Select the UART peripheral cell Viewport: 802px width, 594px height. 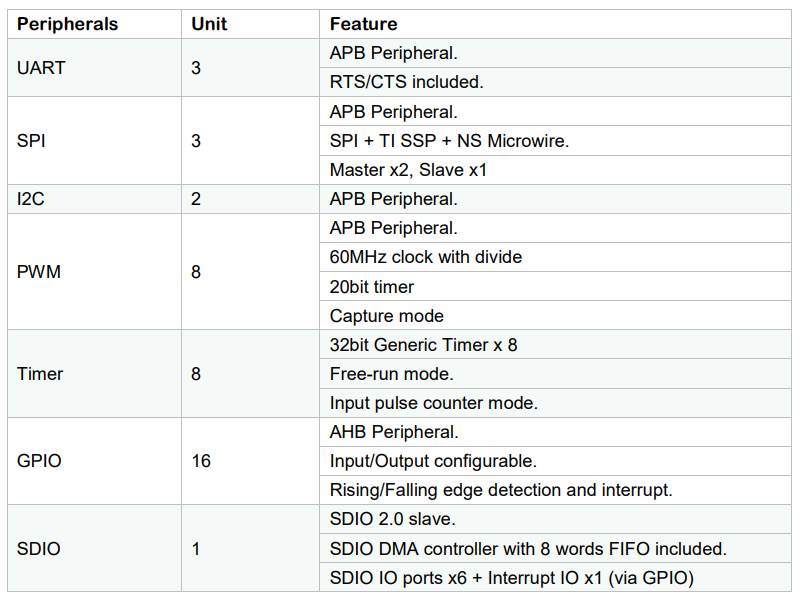click(x=94, y=68)
